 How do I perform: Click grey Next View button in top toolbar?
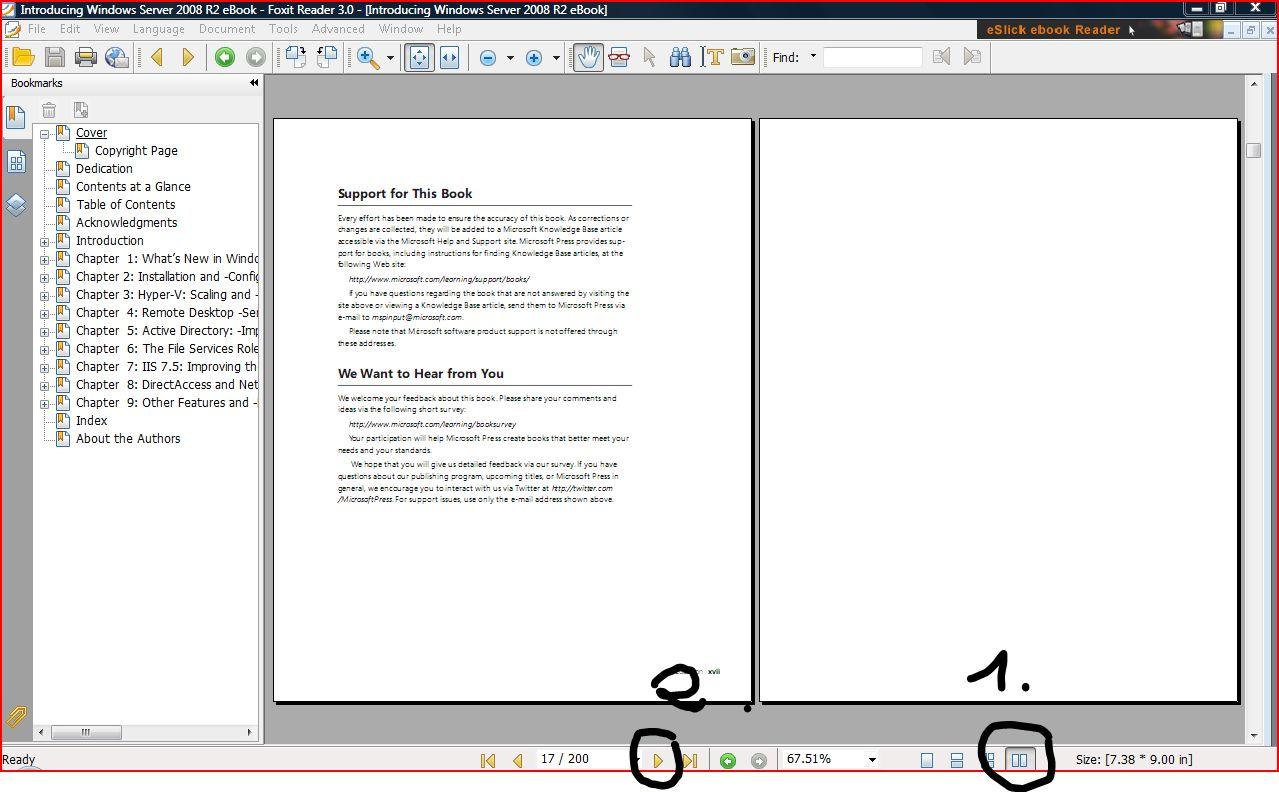(255, 57)
